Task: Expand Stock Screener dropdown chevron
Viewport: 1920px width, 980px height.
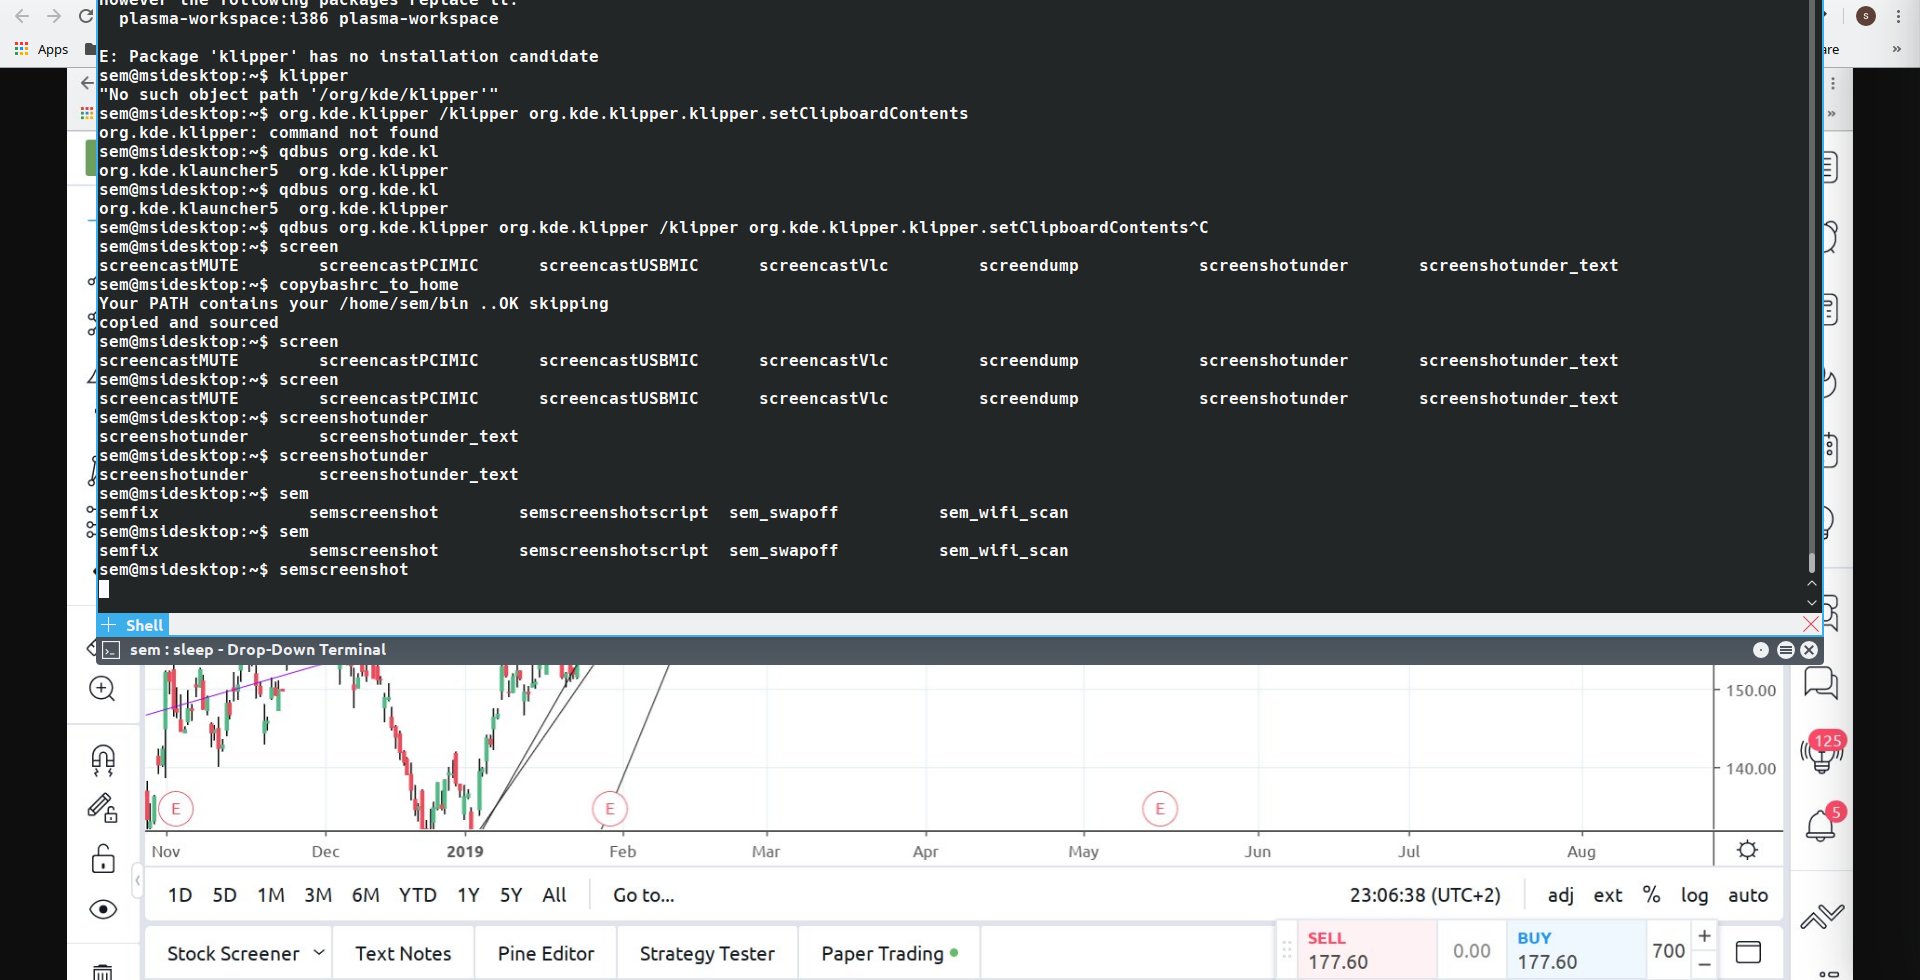Action: [x=319, y=952]
